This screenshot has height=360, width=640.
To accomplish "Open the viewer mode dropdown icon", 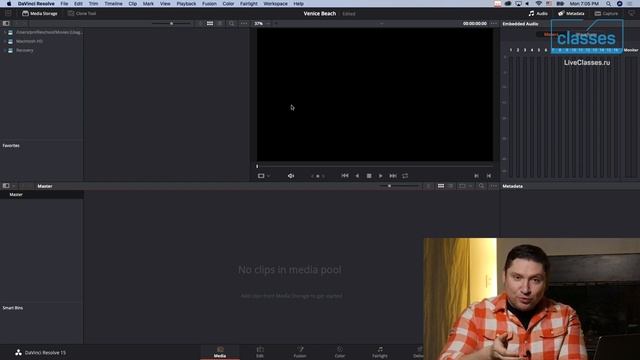I will point(263,176).
